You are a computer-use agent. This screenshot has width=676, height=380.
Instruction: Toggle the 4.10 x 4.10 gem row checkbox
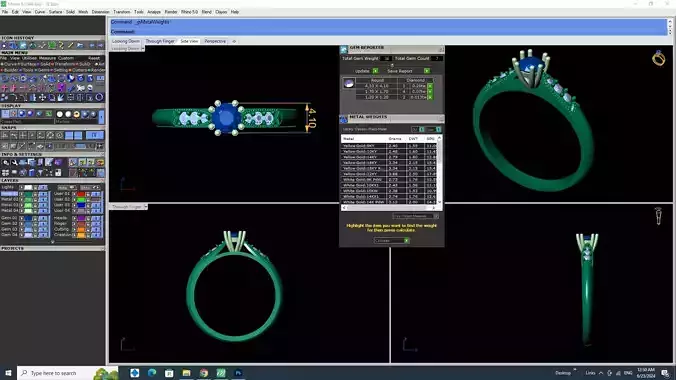430,86
